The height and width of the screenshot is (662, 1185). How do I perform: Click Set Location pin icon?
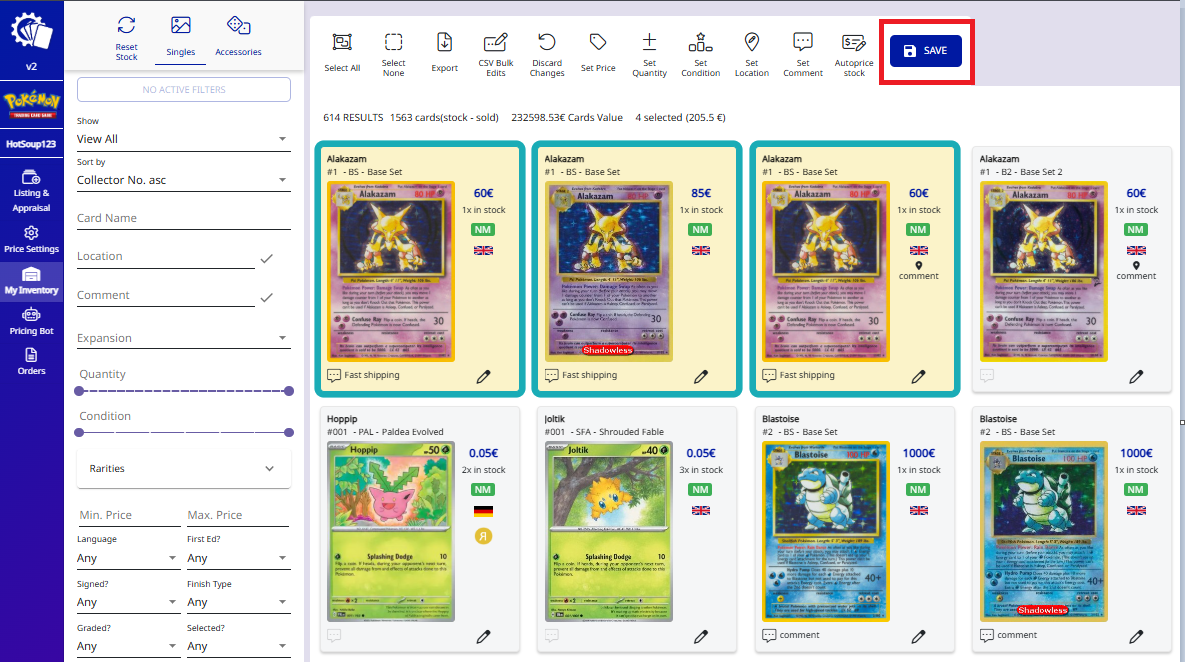pyautogui.click(x=751, y=42)
